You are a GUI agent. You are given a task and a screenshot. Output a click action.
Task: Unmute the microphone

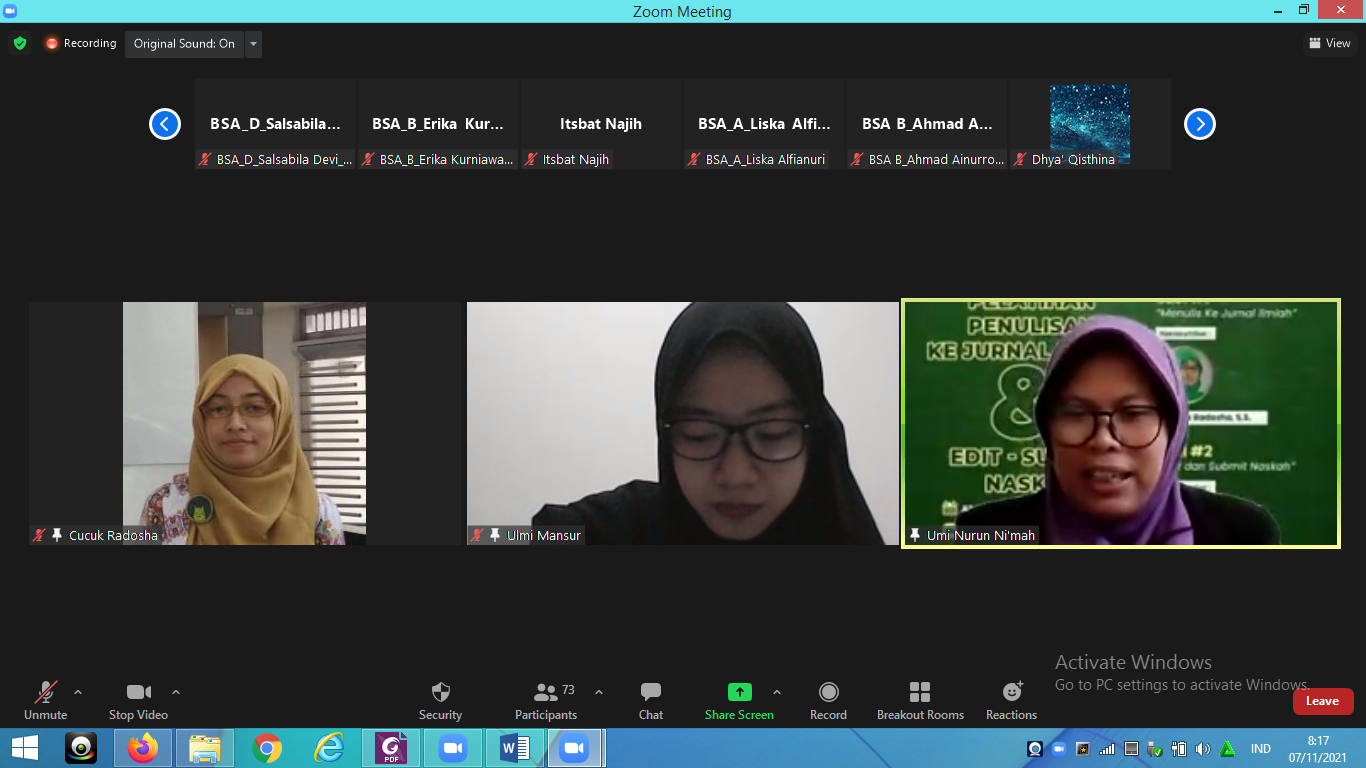click(x=45, y=700)
